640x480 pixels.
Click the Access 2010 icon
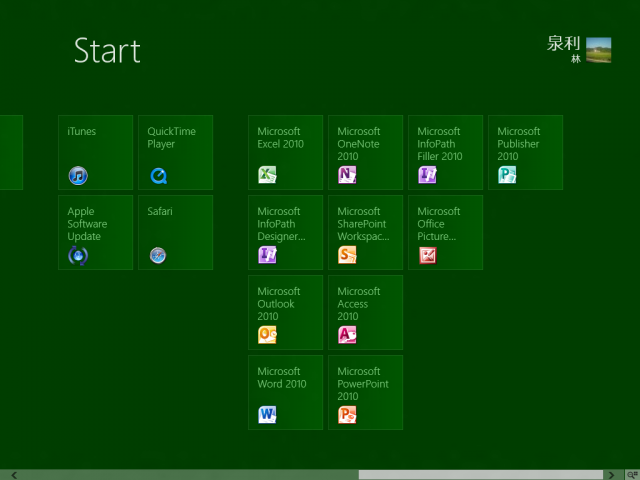pos(347,335)
